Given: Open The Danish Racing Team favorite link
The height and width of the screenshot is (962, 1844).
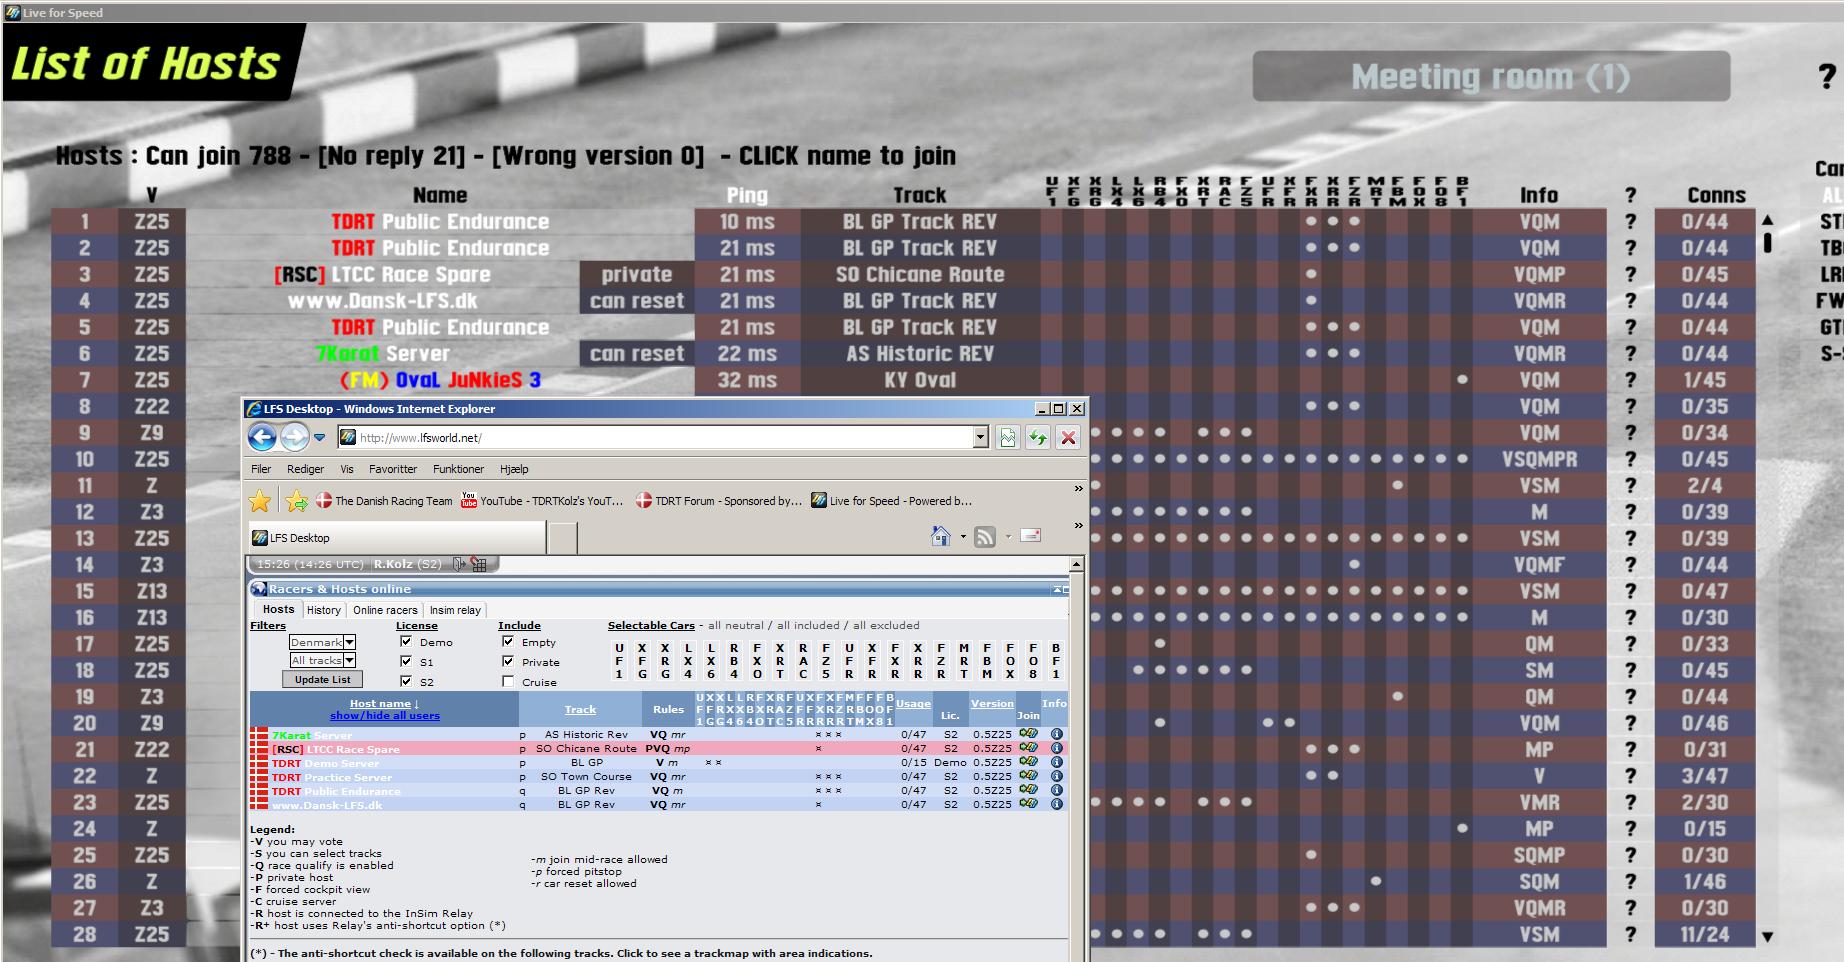Looking at the screenshot, I should [384, 501].
